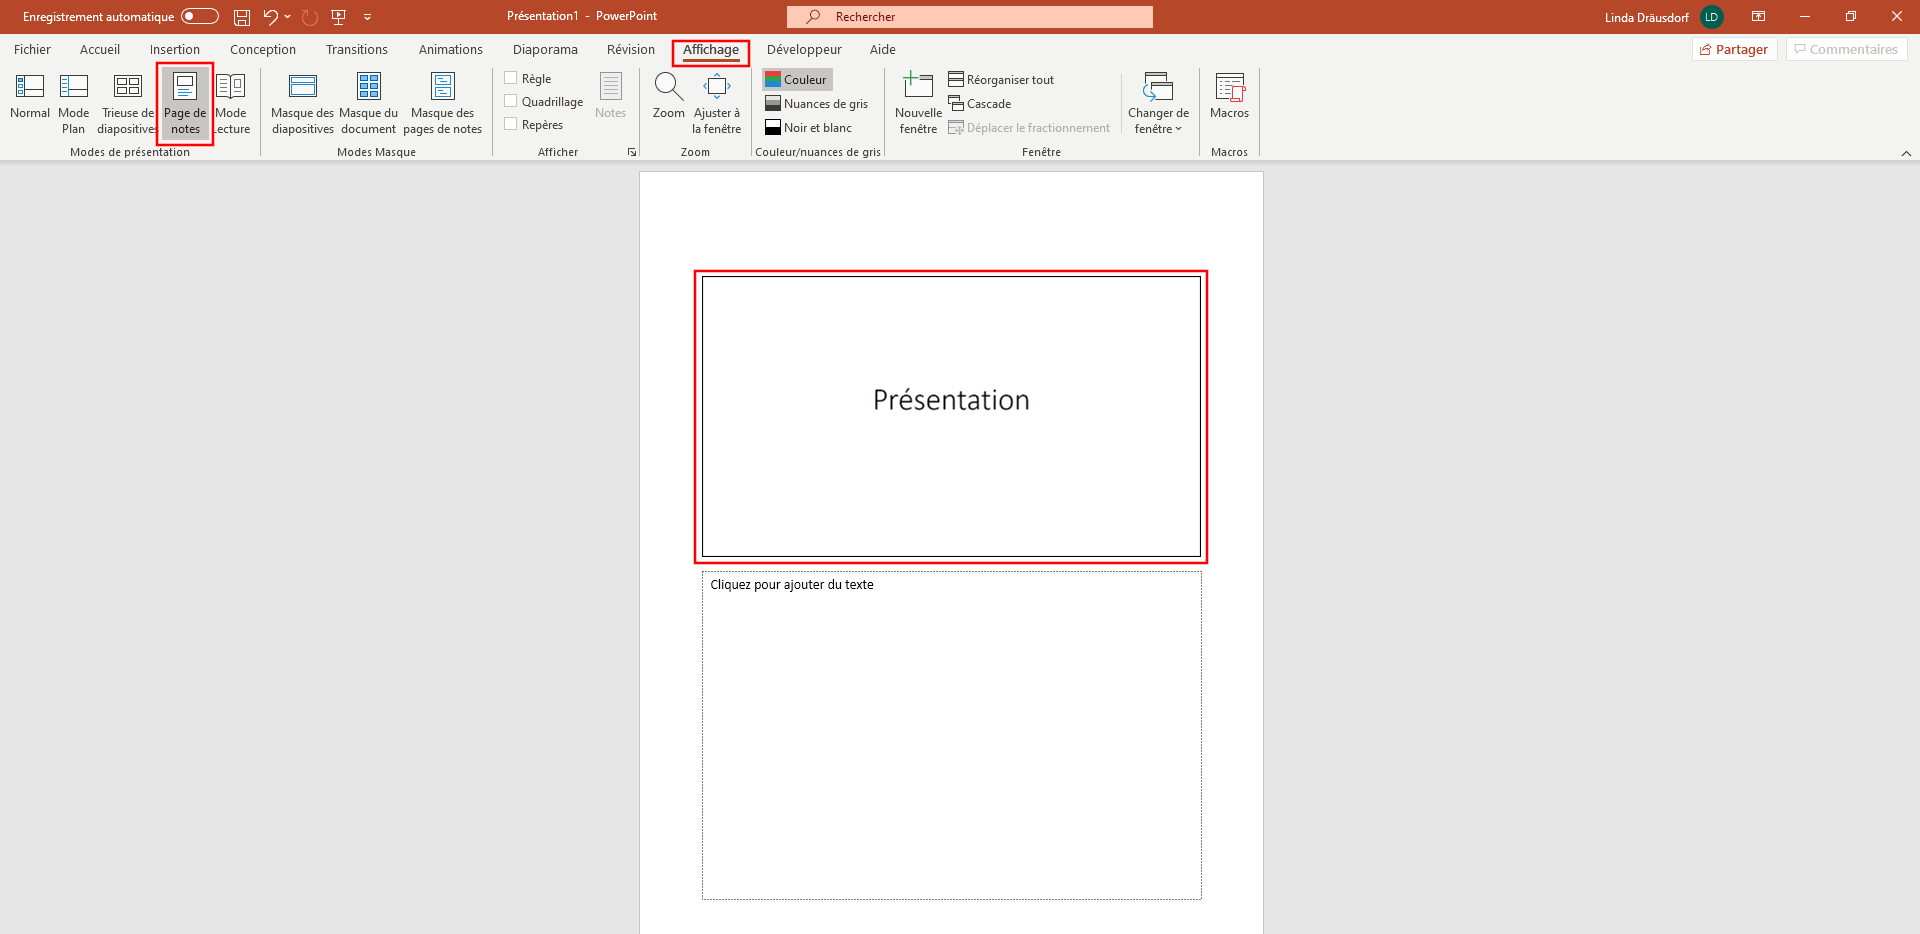Viewport: 1920px width, 934px height.
Task: Open the undo history dropdown arrow
Action: (x=288, y=17)
